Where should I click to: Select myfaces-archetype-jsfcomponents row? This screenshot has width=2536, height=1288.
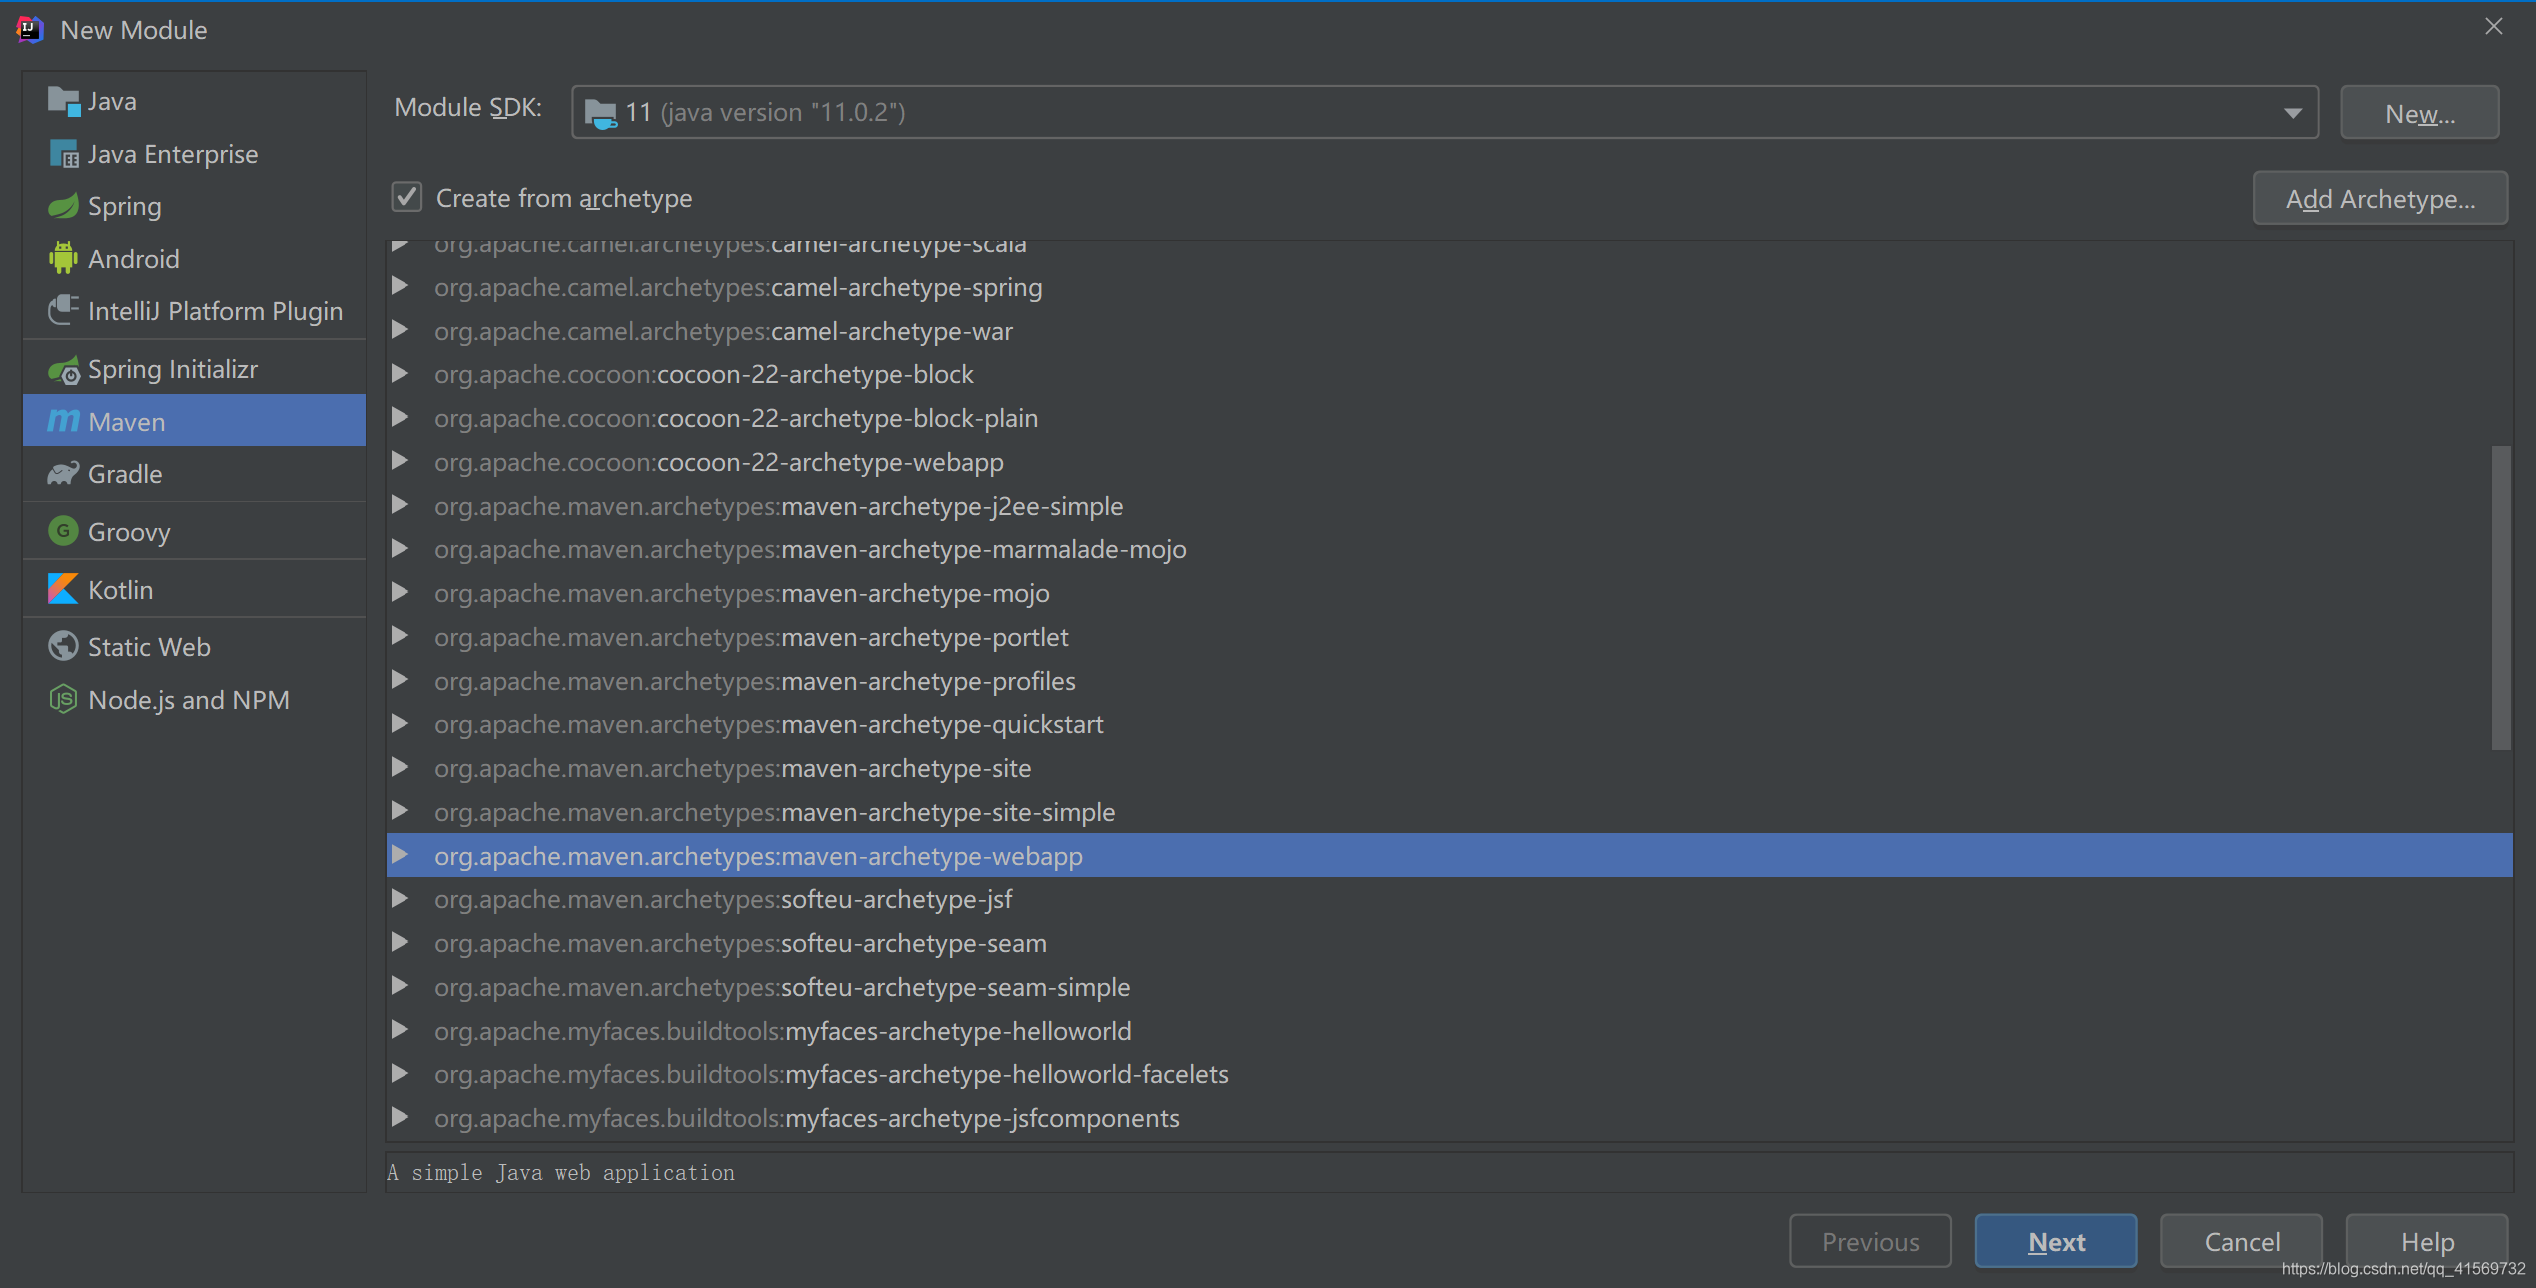point(1449,1118)
